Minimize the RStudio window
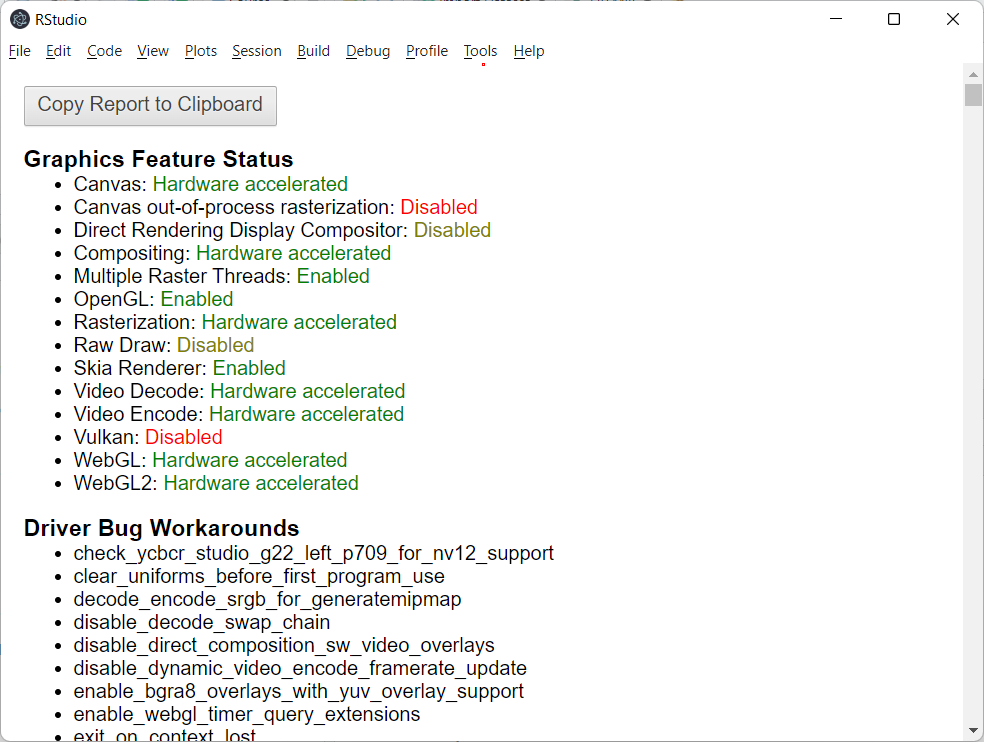This screenshot has height=742, width=984. tap(836, 19)
